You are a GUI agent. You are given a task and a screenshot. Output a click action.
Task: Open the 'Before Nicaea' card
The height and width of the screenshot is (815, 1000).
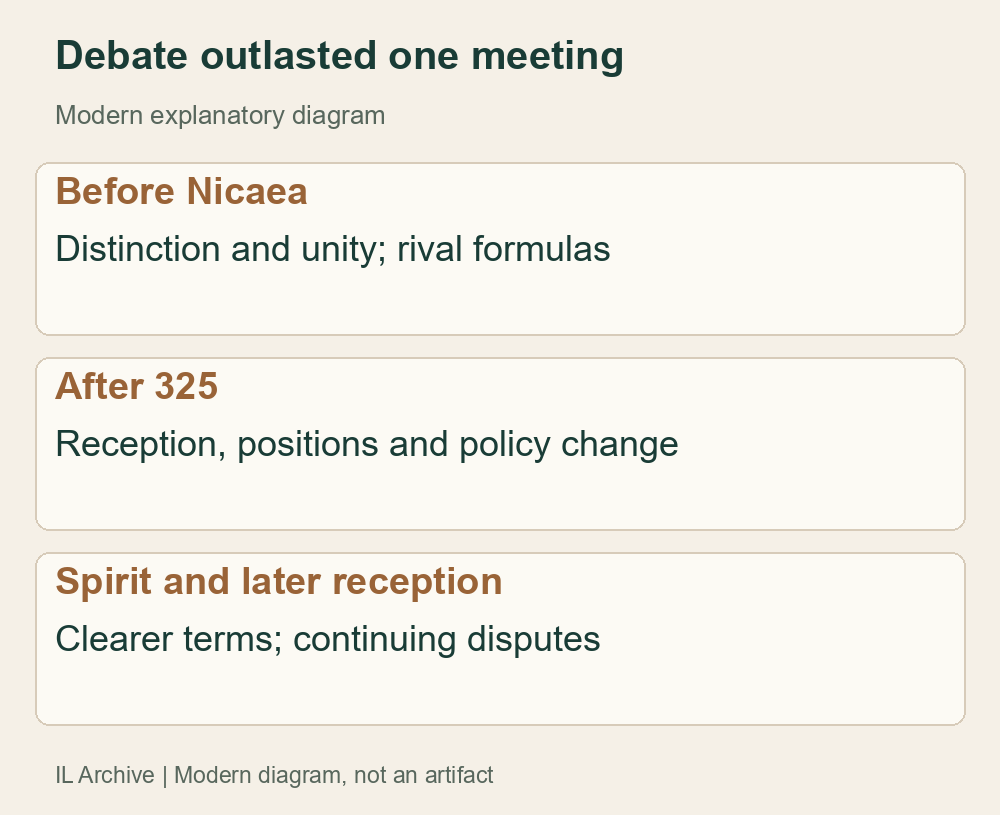click(x=500, y=249)
